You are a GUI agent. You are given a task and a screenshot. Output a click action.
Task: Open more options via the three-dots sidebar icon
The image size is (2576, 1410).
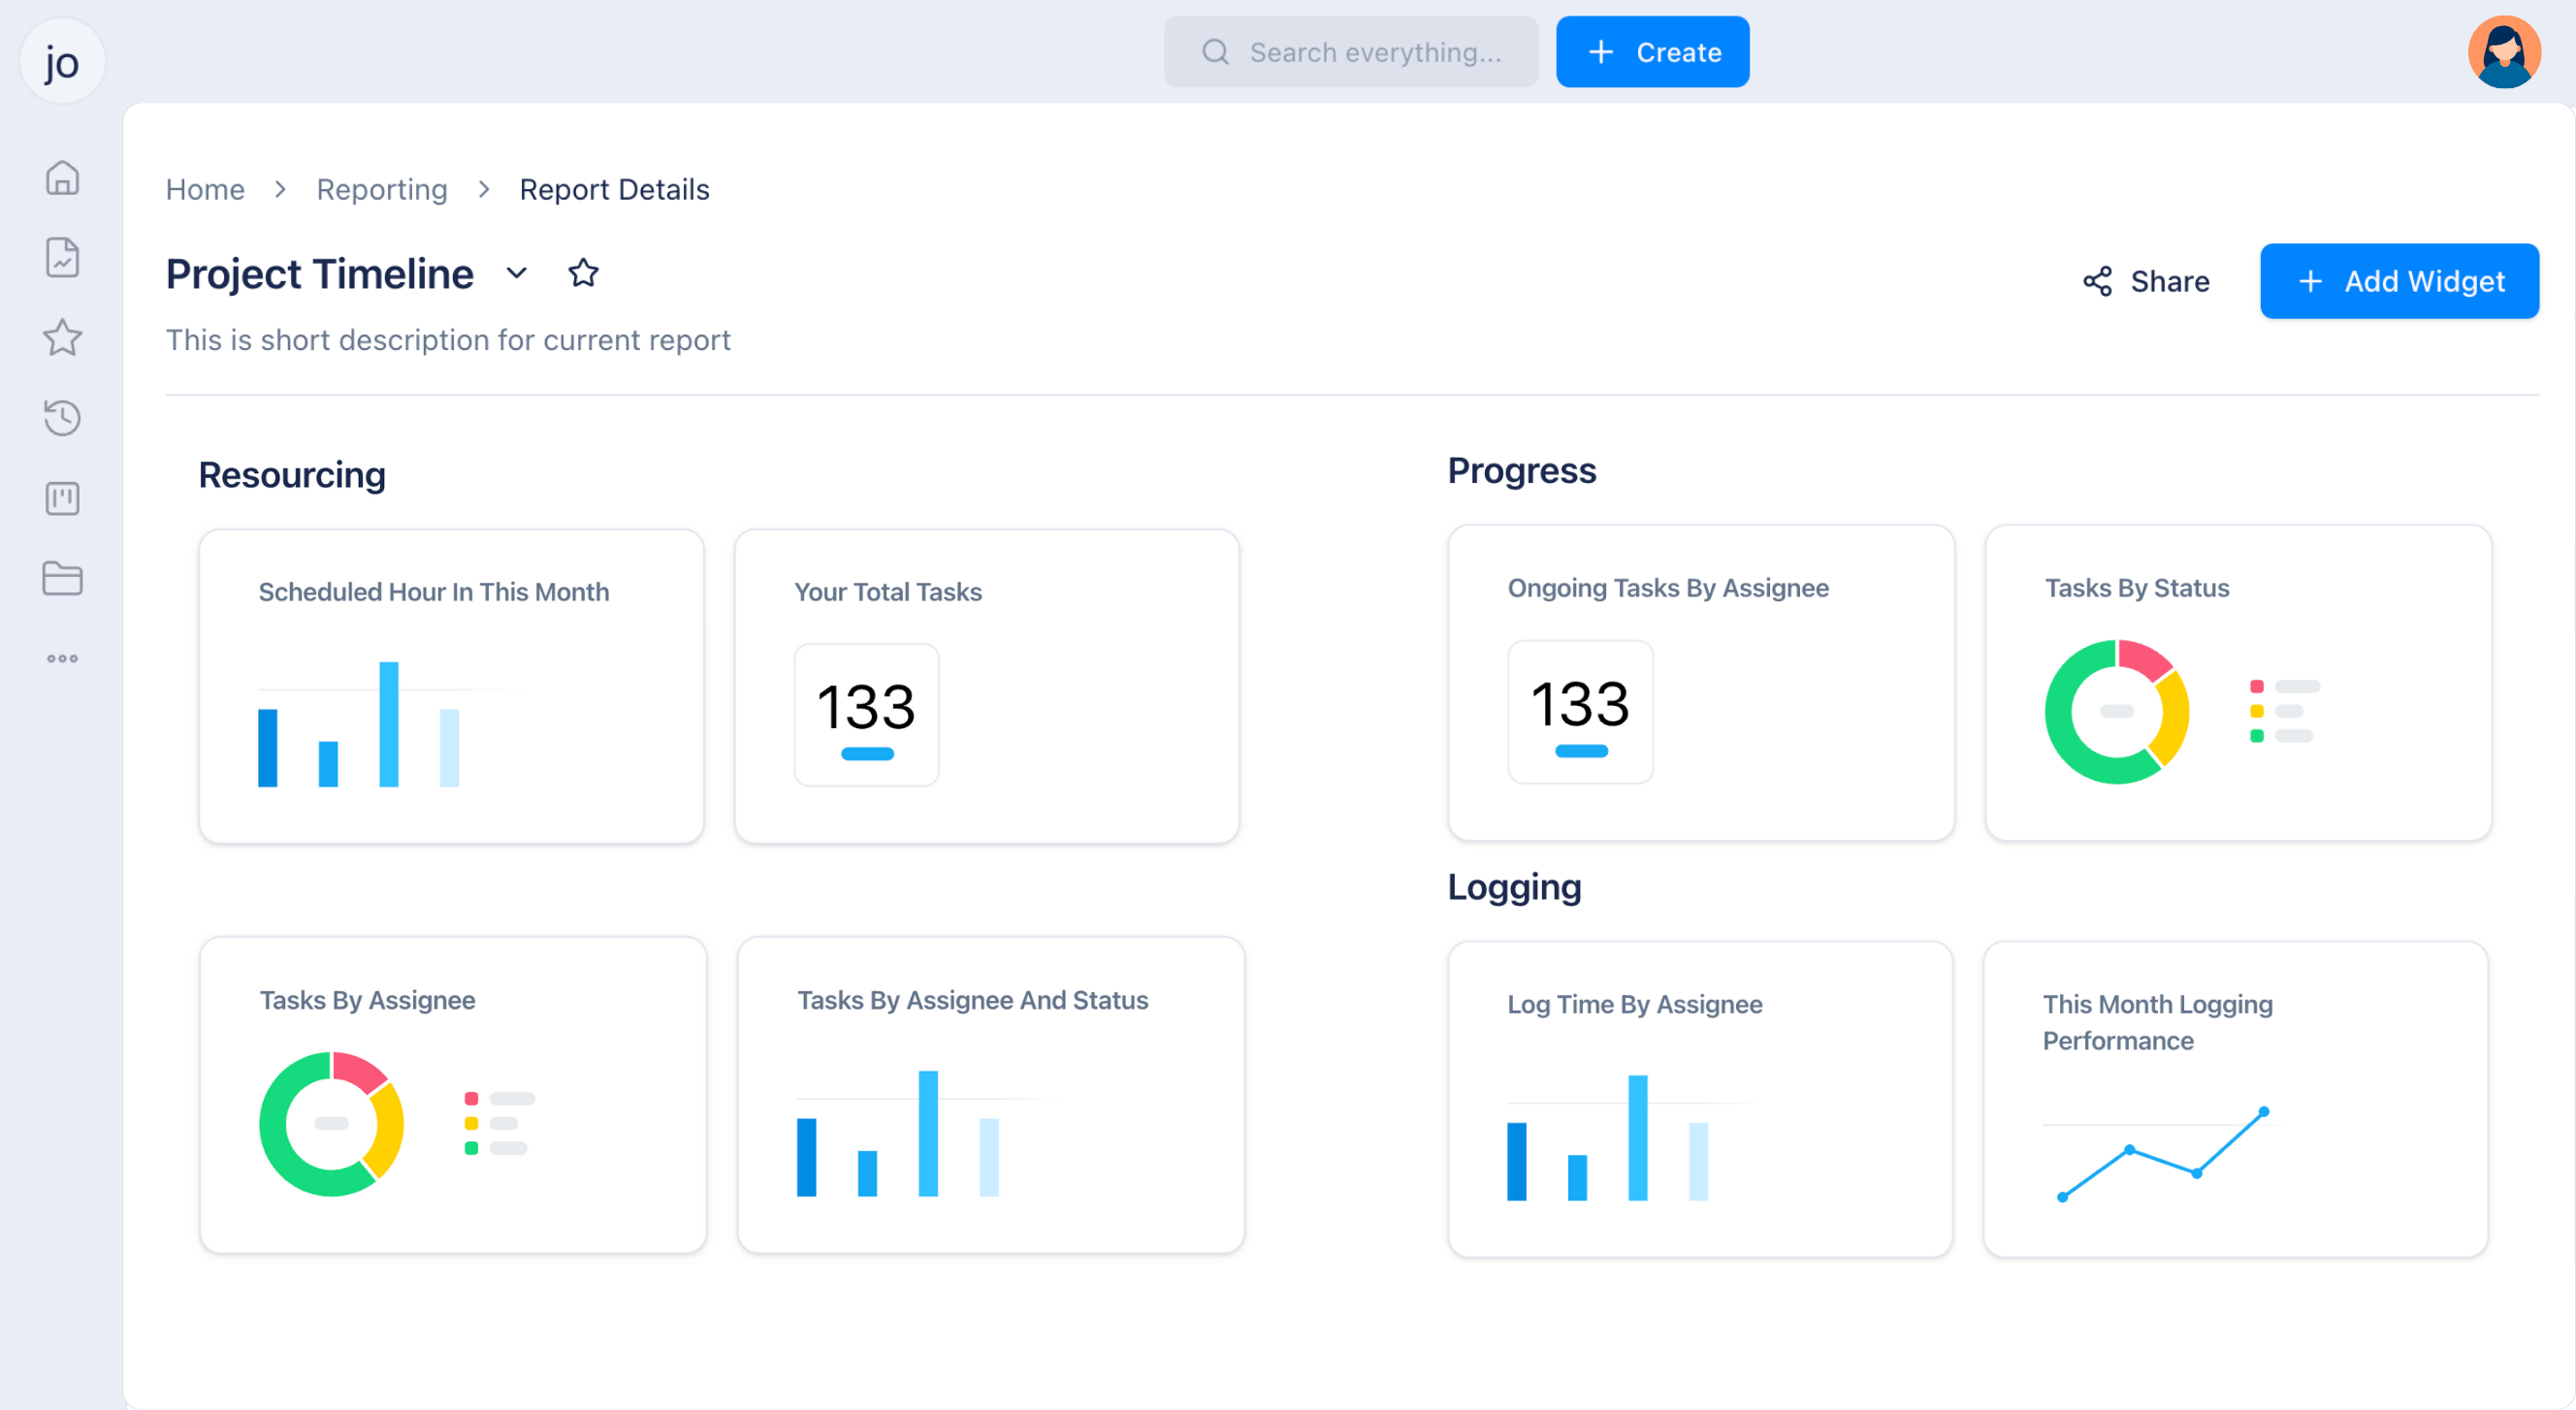click(x=62, y=658)
